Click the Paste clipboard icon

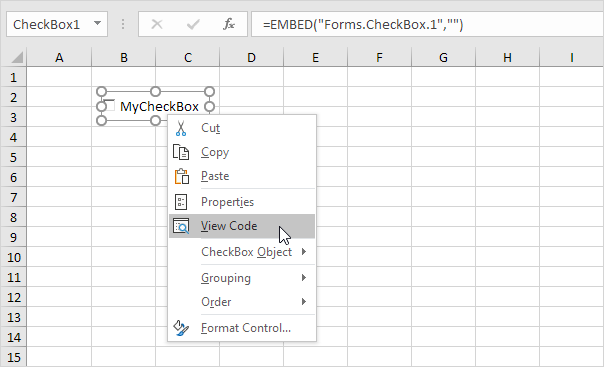182,176
